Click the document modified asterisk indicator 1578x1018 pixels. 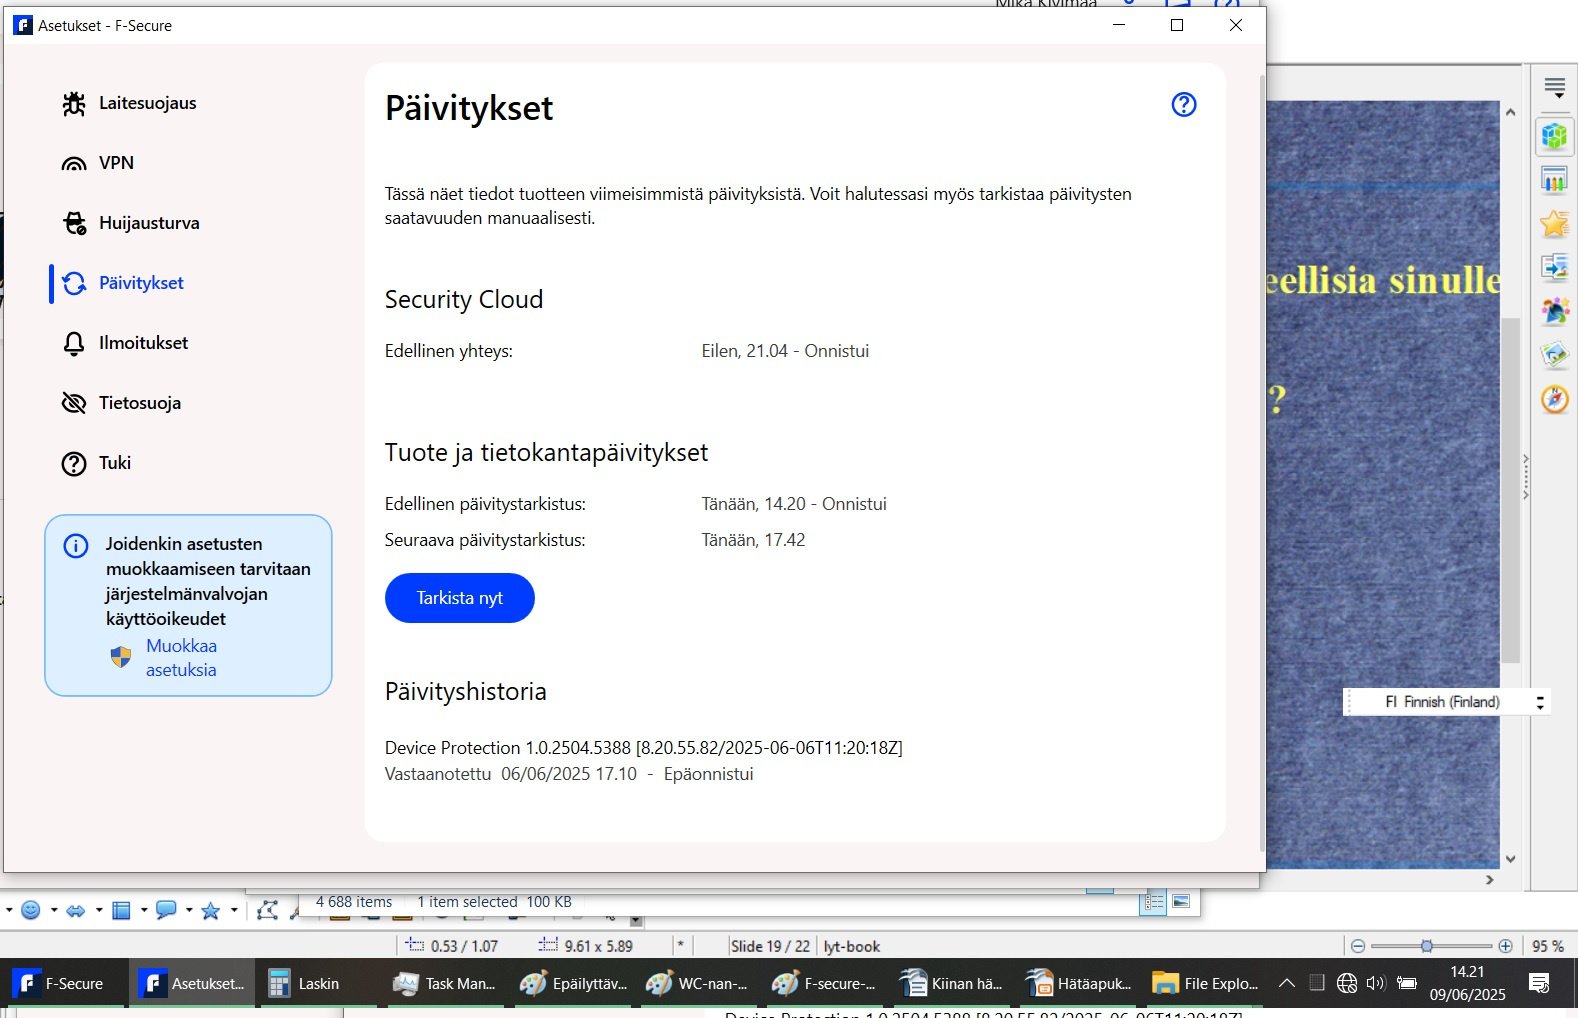click(x=680, y=945)
